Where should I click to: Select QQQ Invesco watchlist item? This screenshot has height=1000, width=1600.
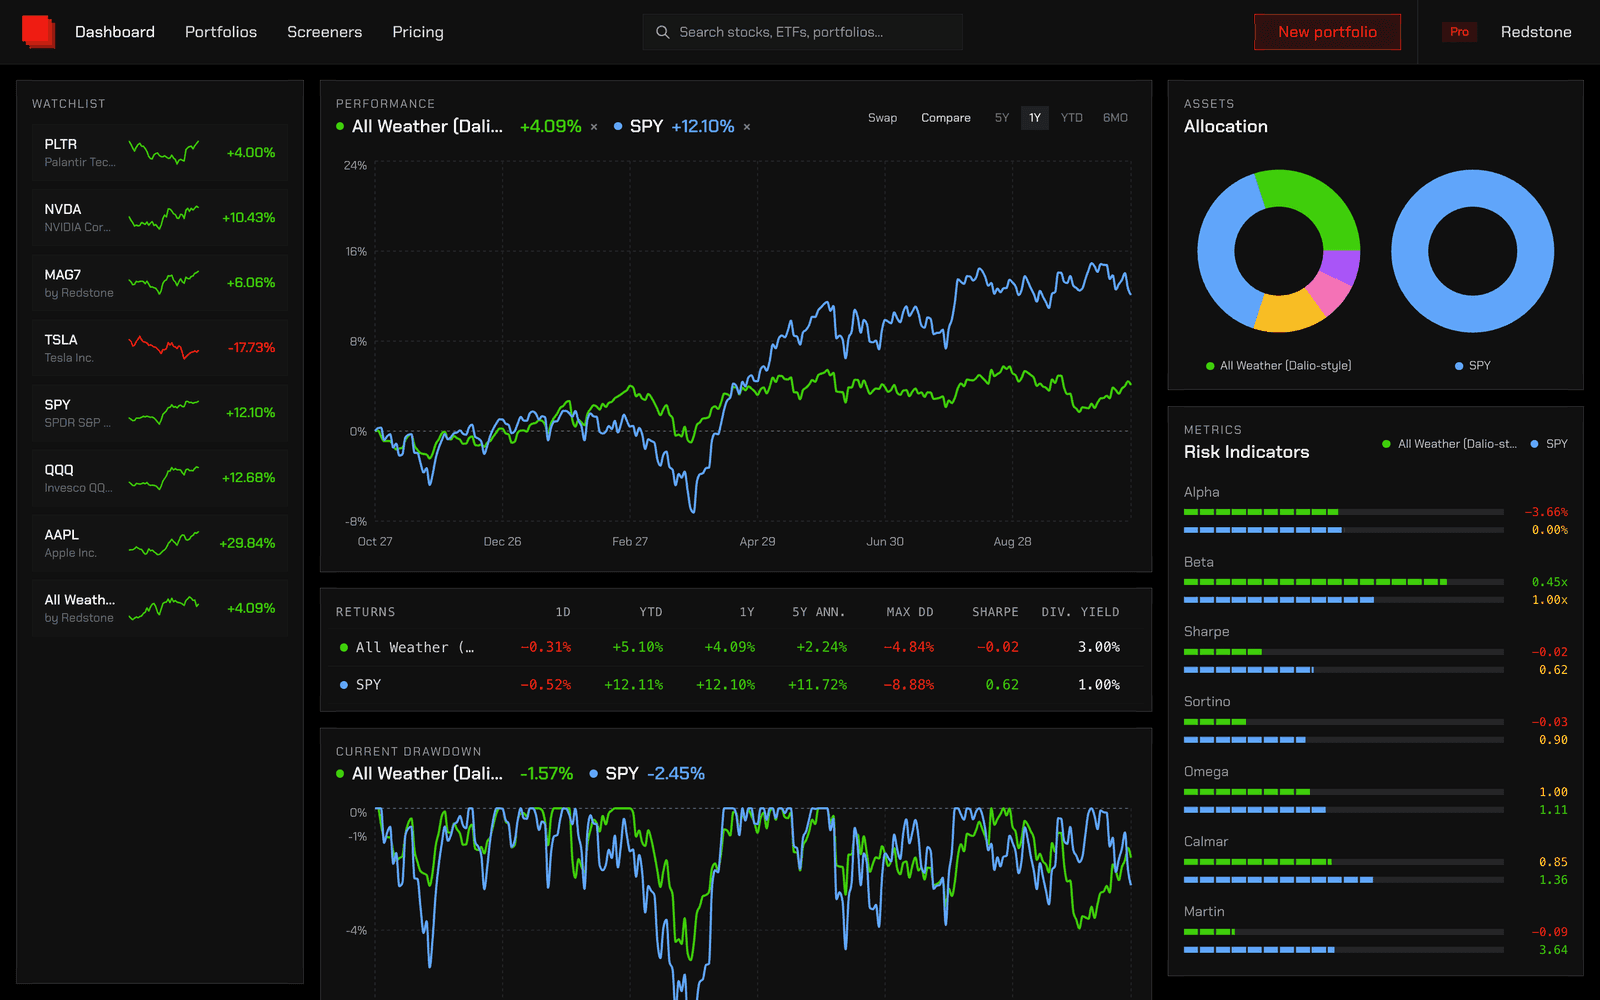[x=160, y=478]
